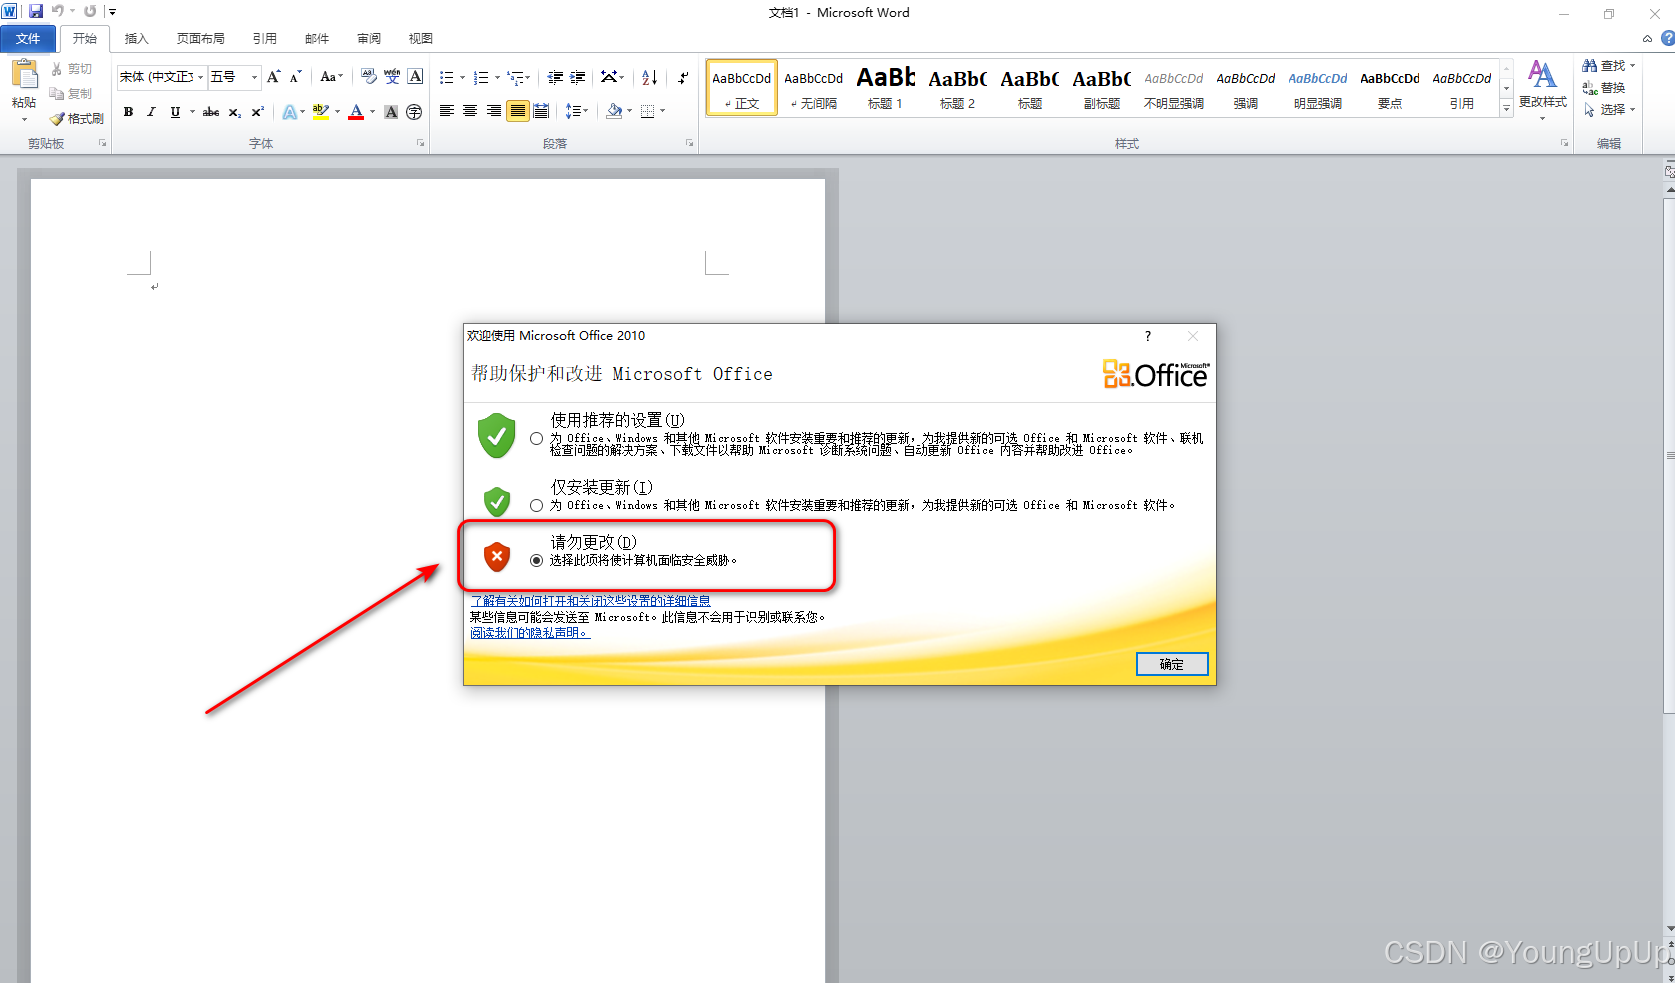Open the Line Spacing dropdown

[577, 111]
